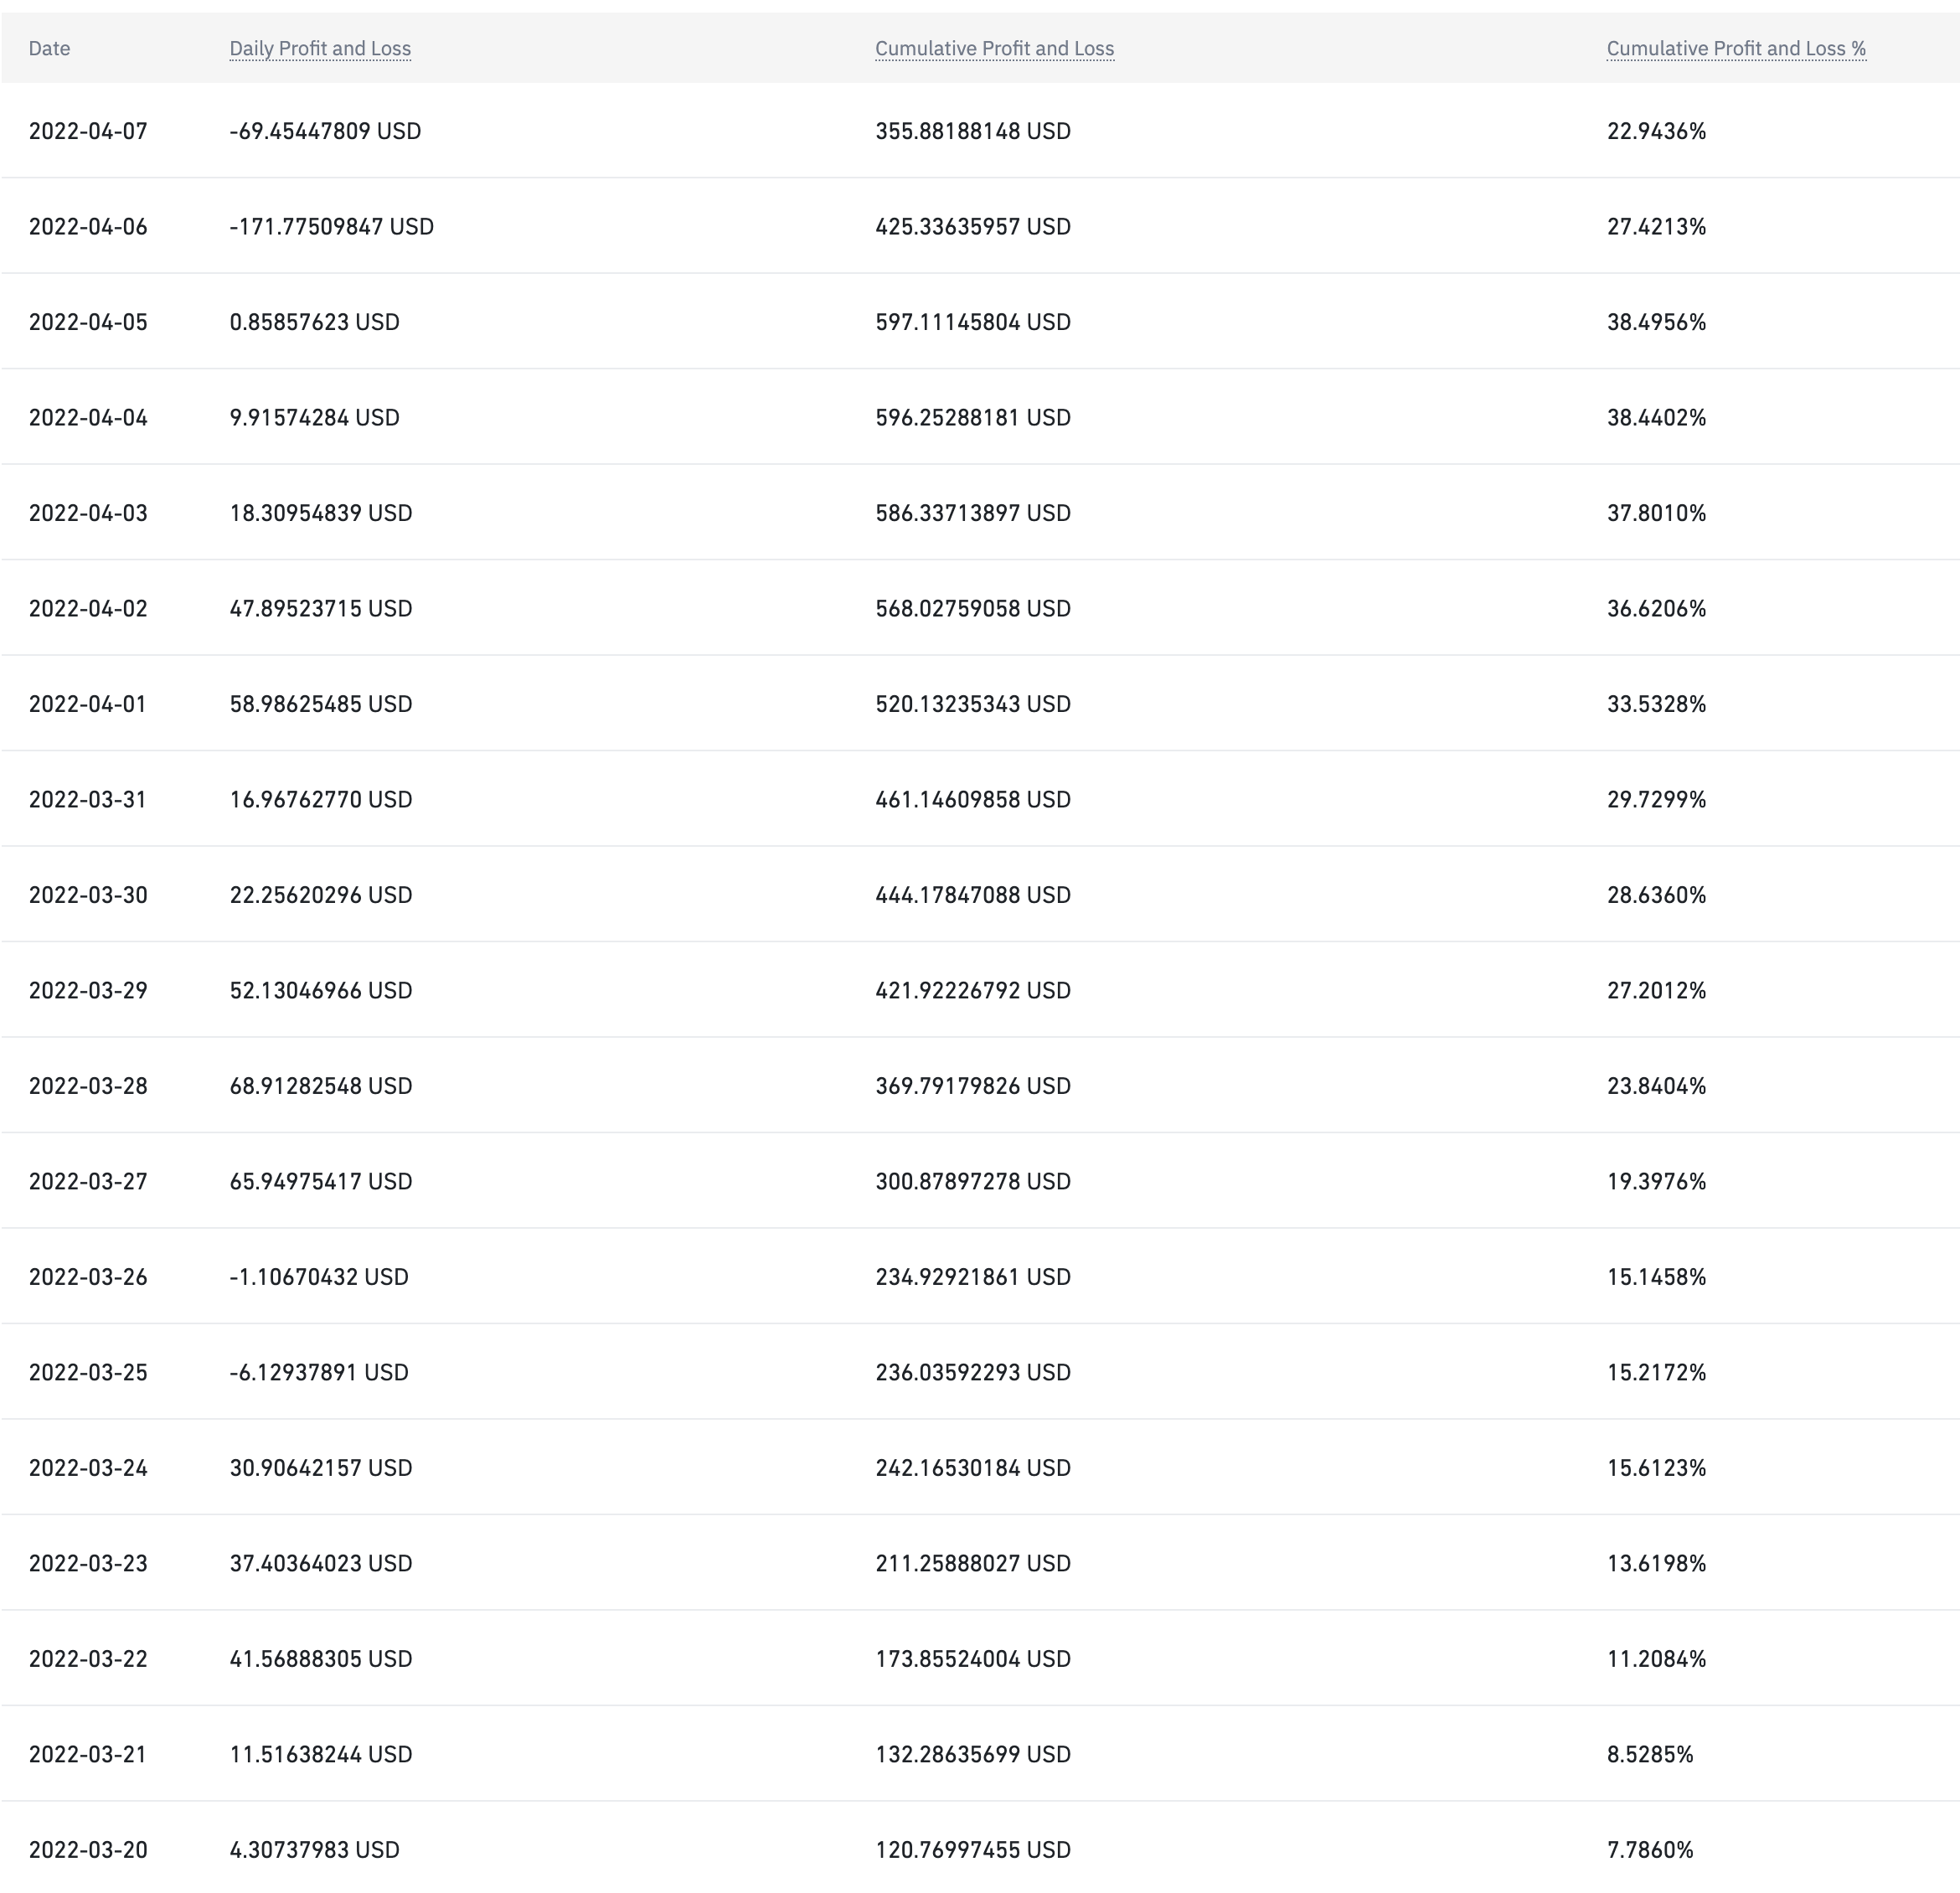Click the 7.7860% percentage in last row
The width and height of the screenshot is (1960, 1893).
click(x=1650, y=1850)
